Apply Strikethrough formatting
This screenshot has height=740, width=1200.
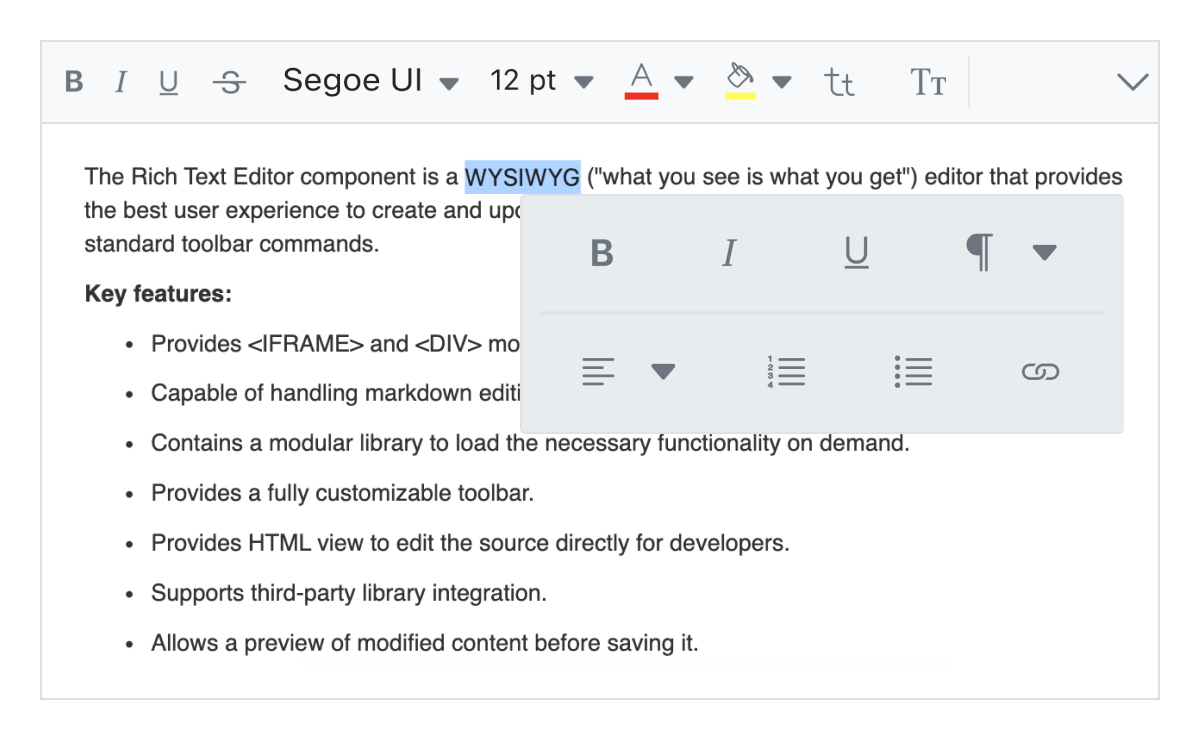tap(229, 82)
